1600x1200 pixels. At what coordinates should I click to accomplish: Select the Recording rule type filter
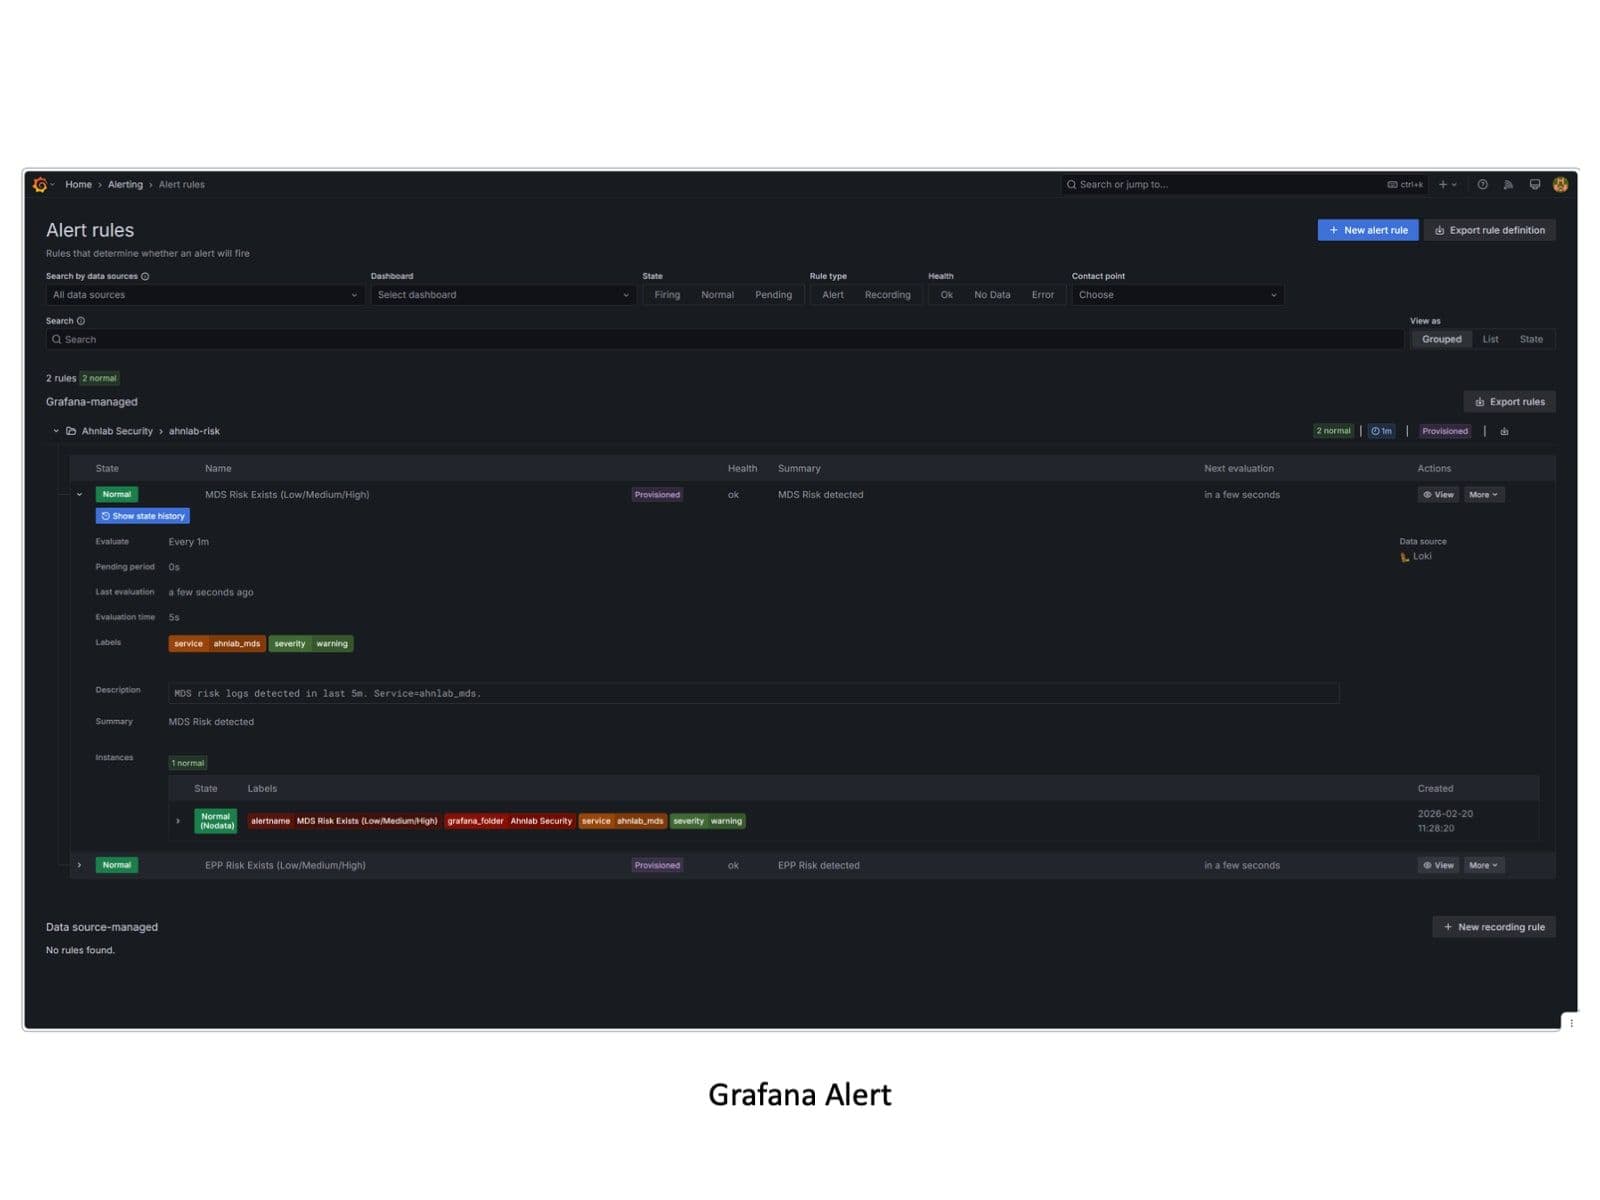click(888, 295)
